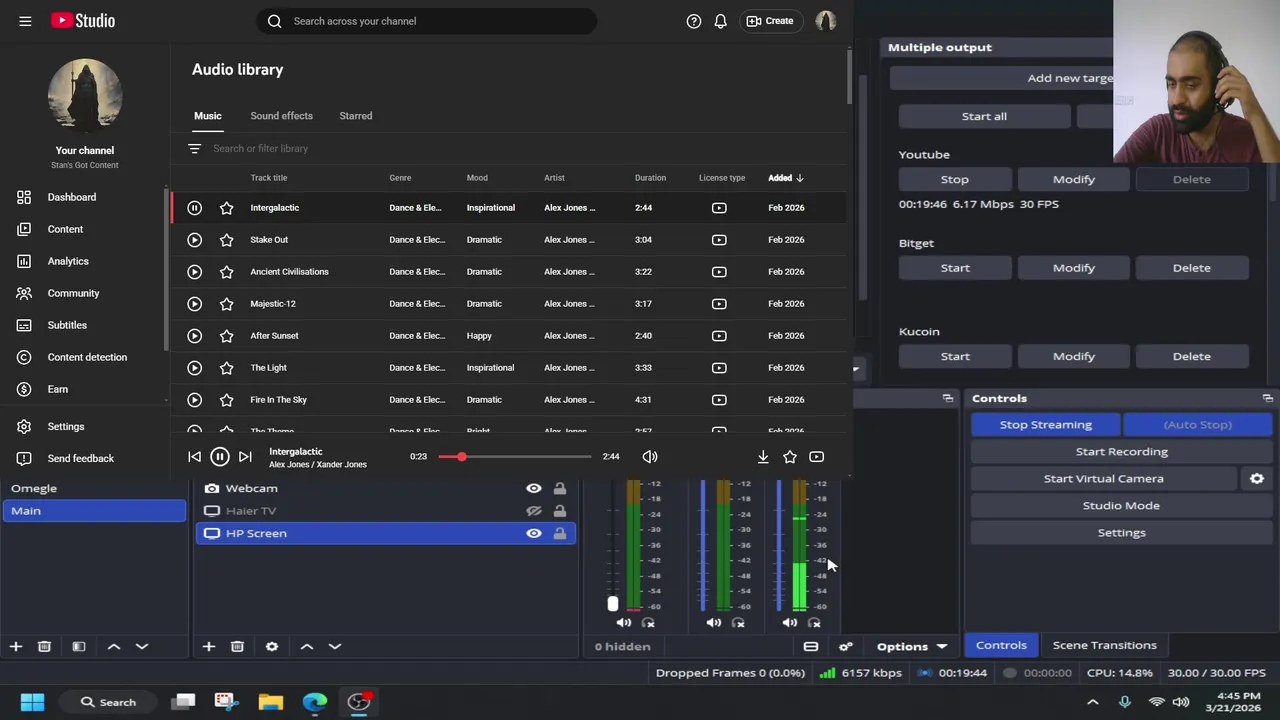This screenshot has height=720, width=1280.
Task: Select the Music tab
Action: coord(208,116)
